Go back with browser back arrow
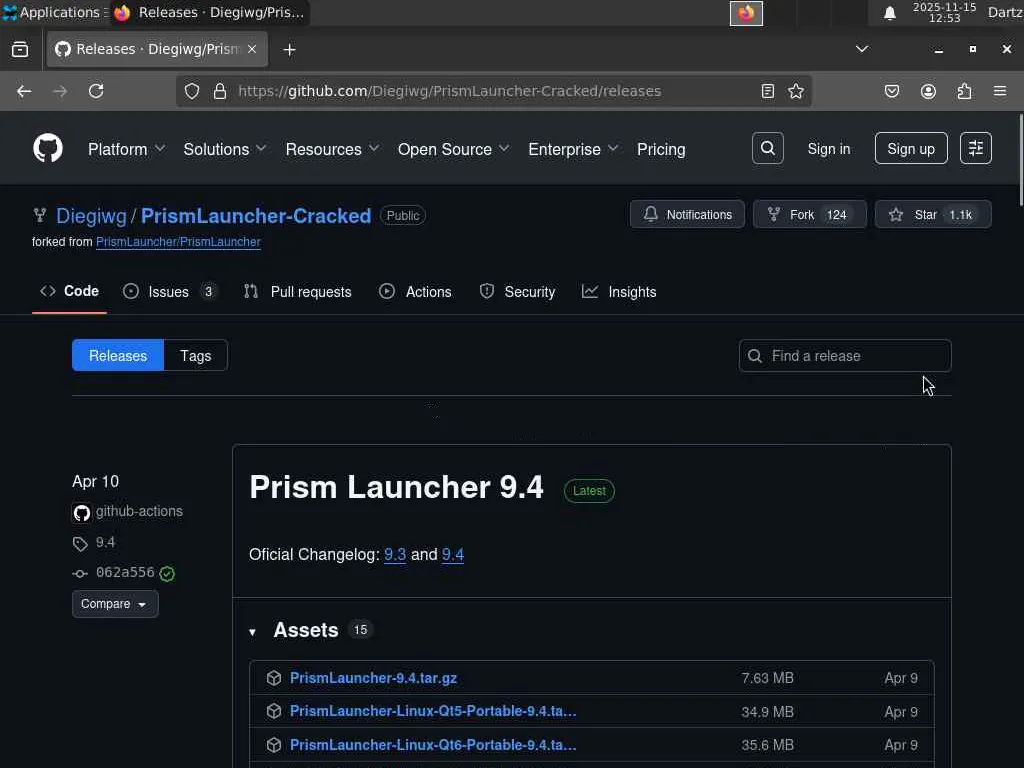 (x=24, y=91)
